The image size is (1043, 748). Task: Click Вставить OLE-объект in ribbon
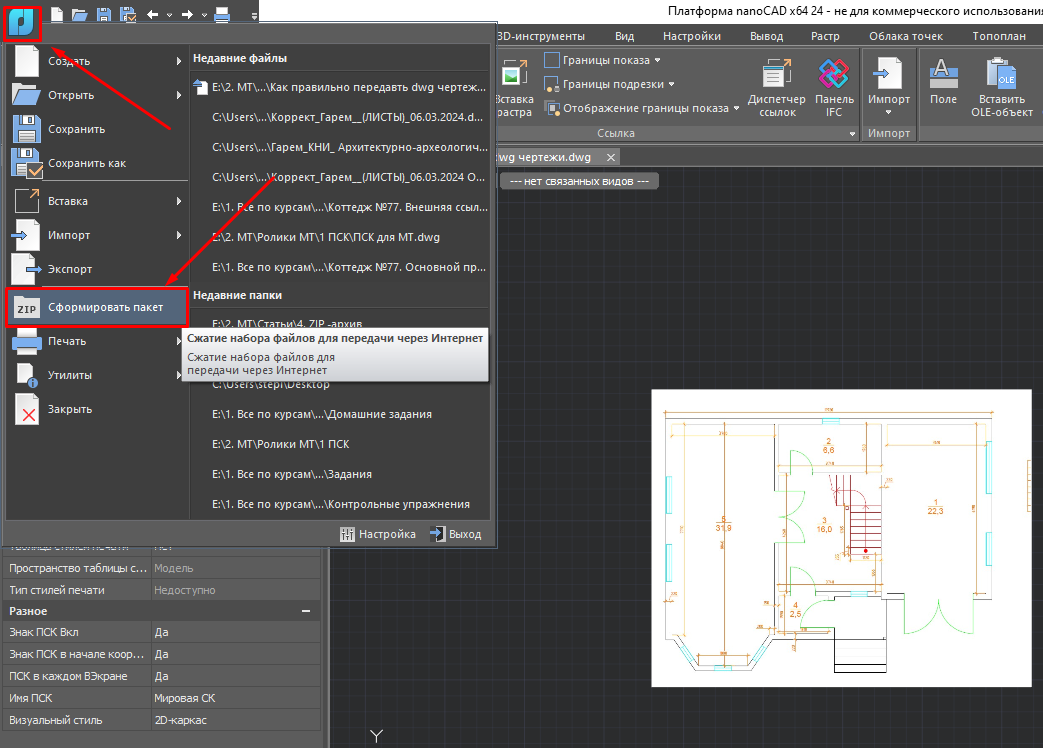coord(1001,88)
